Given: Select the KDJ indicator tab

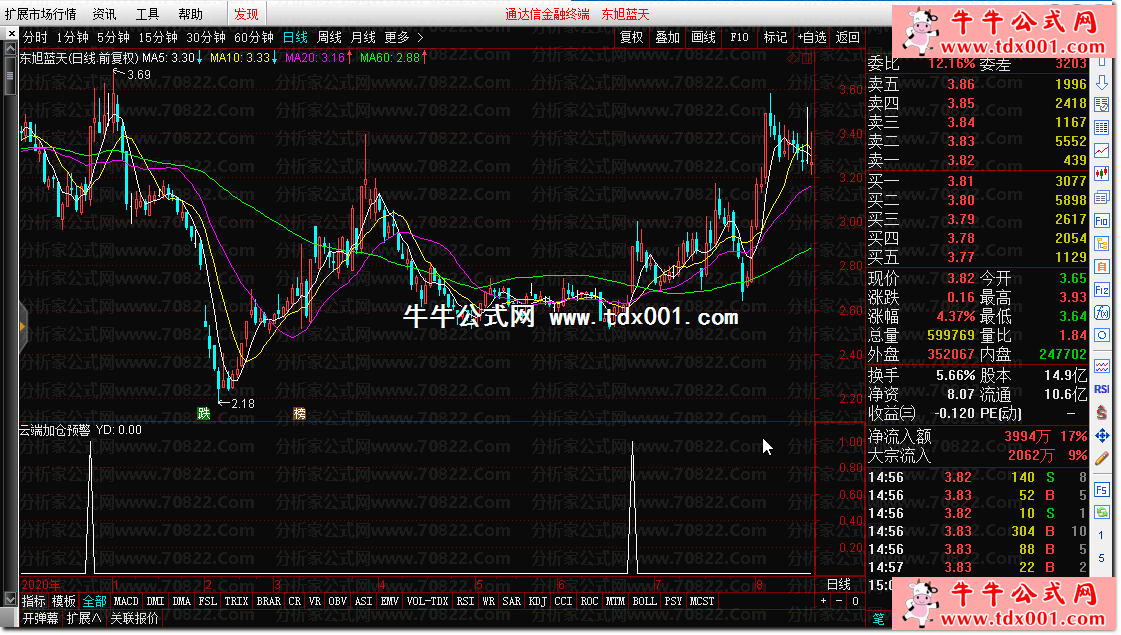Looking at the screenshot, I should tap(537, 601).
